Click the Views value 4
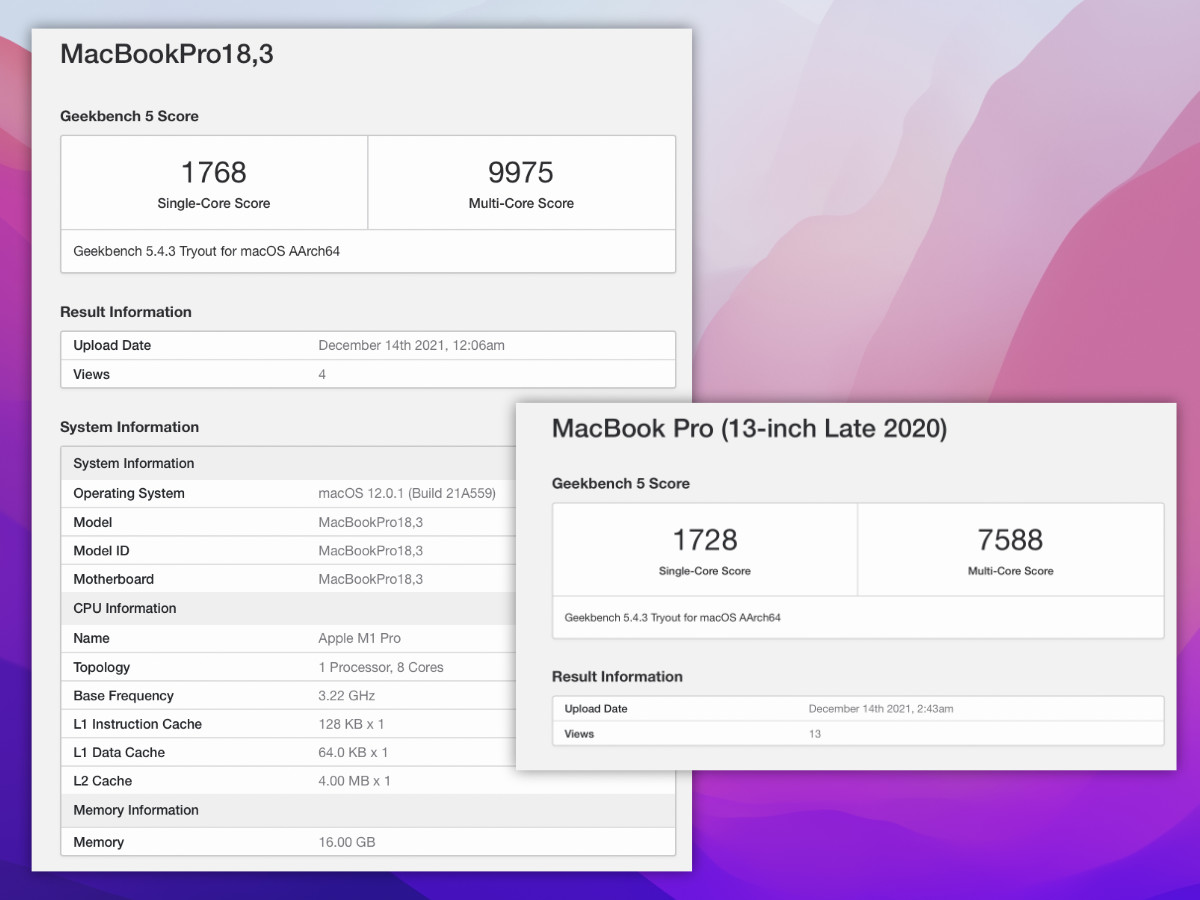Screen dimensions: 1200x900 click(x=322, y=374)
